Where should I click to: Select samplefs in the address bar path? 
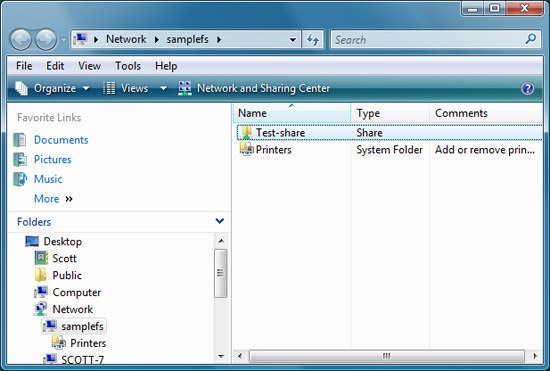pyautogui.click(x=187, y=39)
